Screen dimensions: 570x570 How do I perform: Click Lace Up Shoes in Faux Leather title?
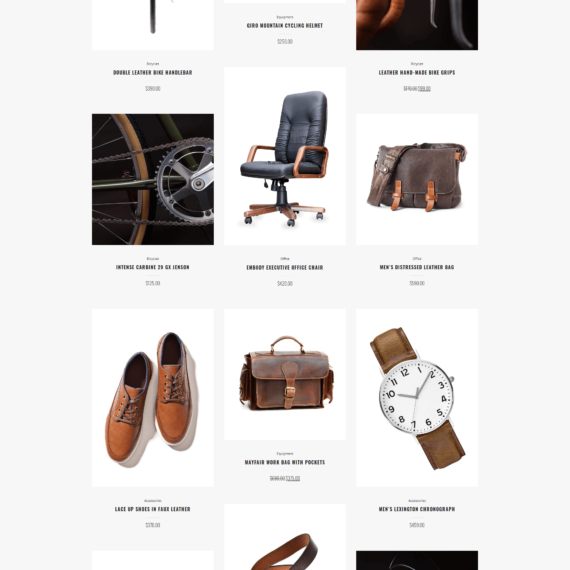point(153,509)
